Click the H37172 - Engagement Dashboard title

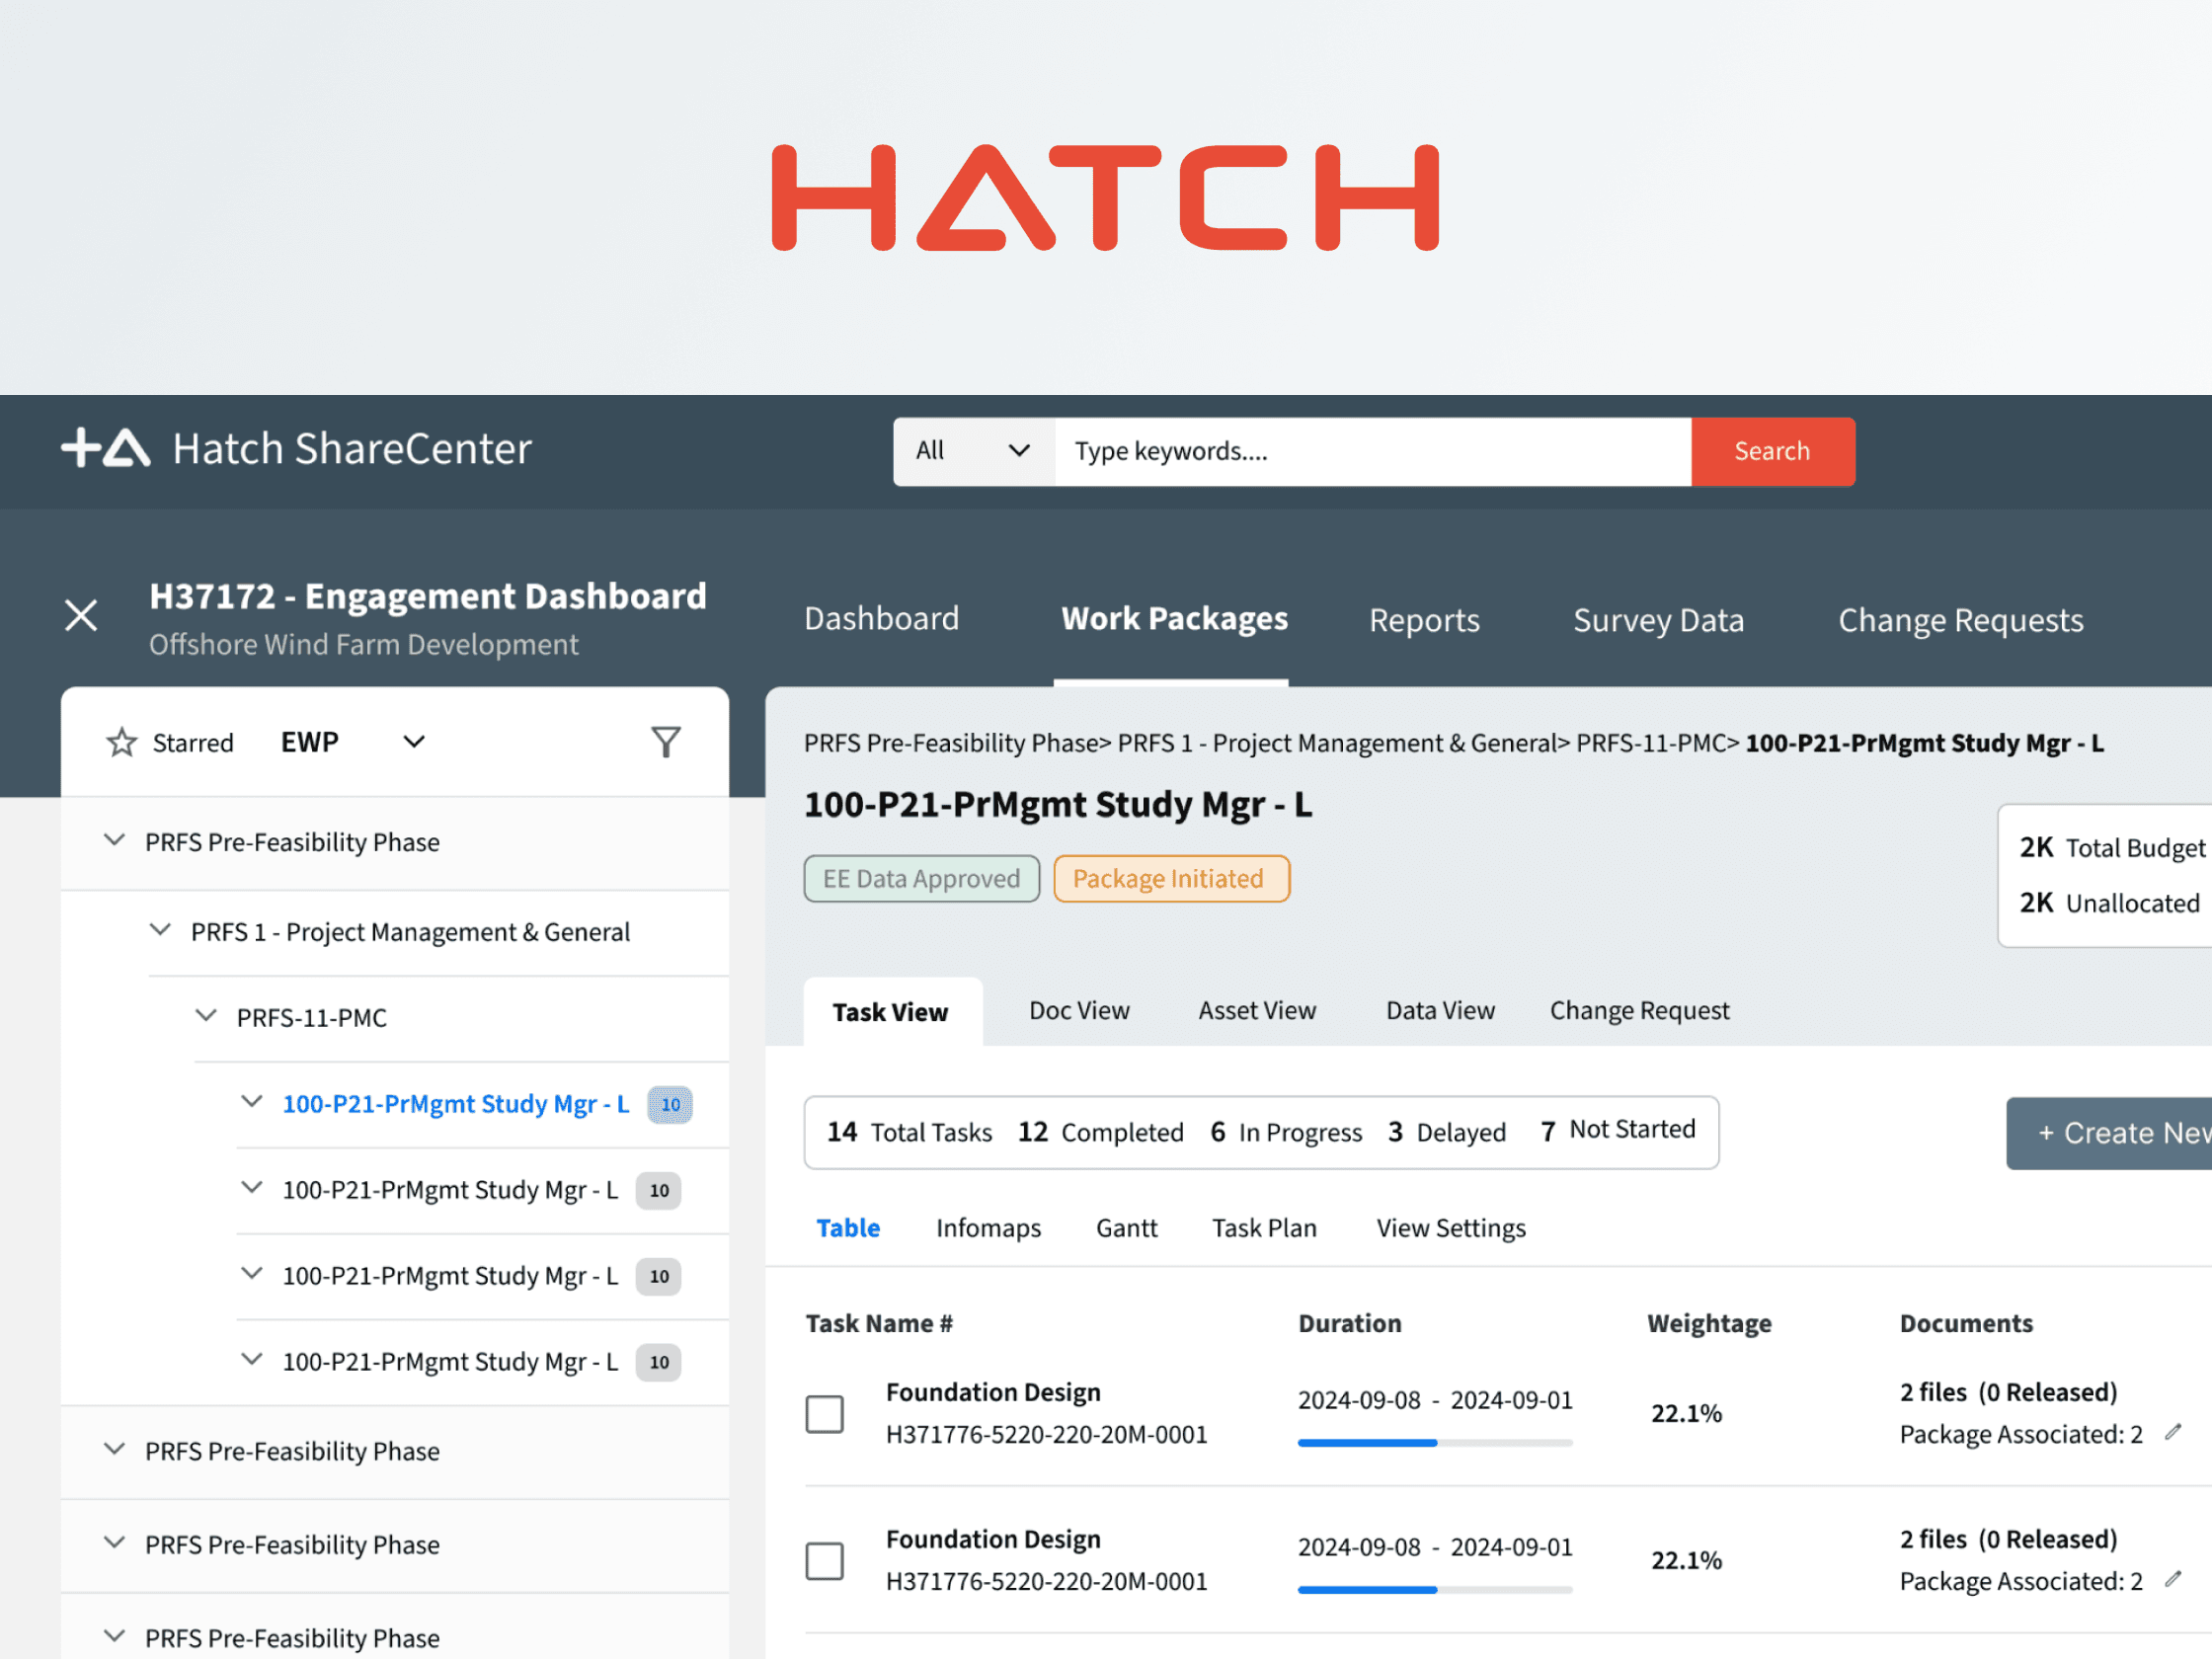point(428,597)
